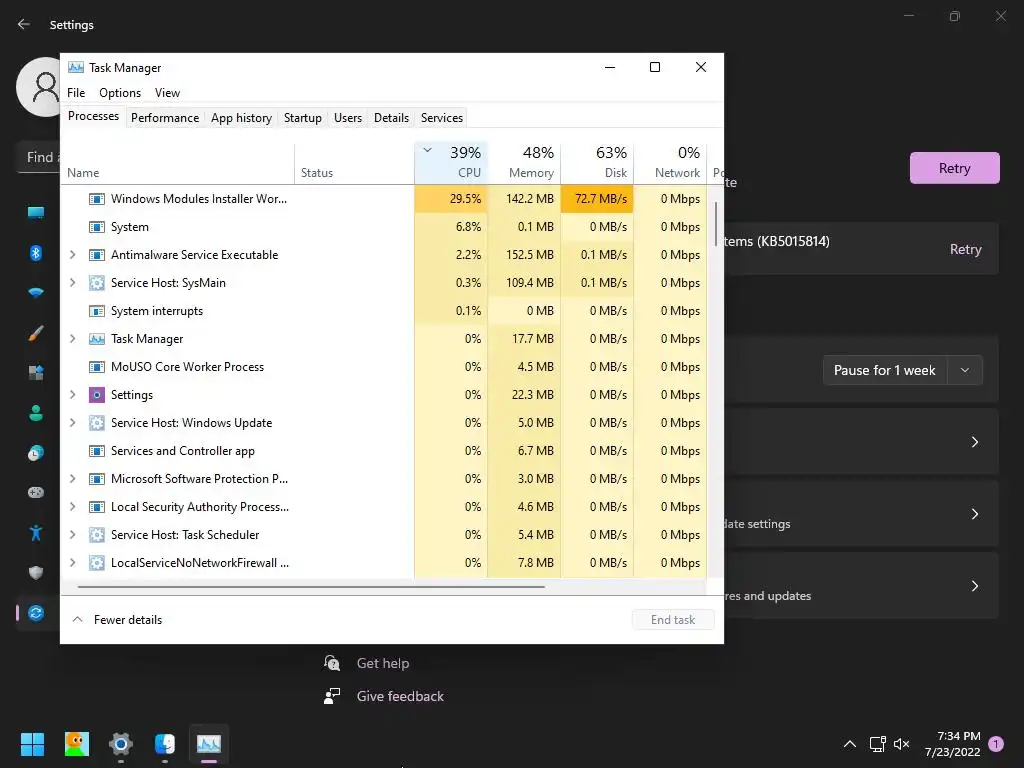This screenshot has height=768, width=1024.
Task: Click the Services and Controller app icon
Action: coord(97,451)
